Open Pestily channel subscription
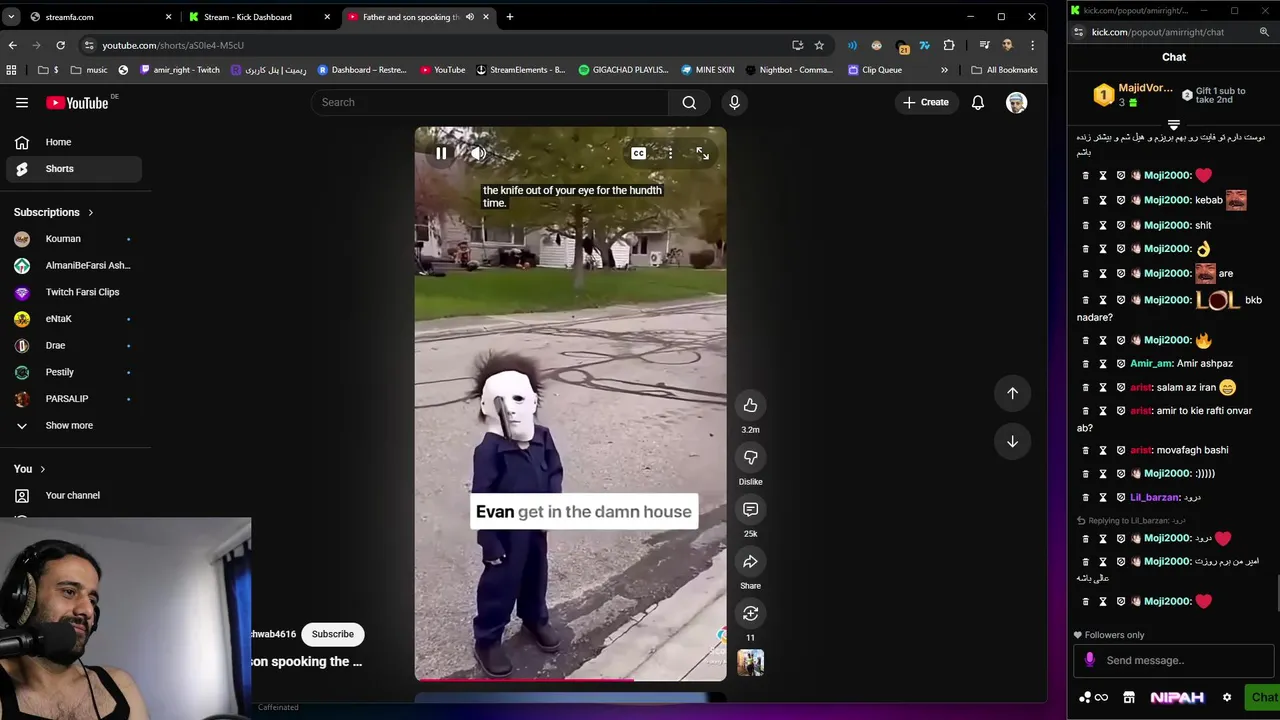Image resolution: width=1280 pixels, height=720 pixels. tap(74, 372)
